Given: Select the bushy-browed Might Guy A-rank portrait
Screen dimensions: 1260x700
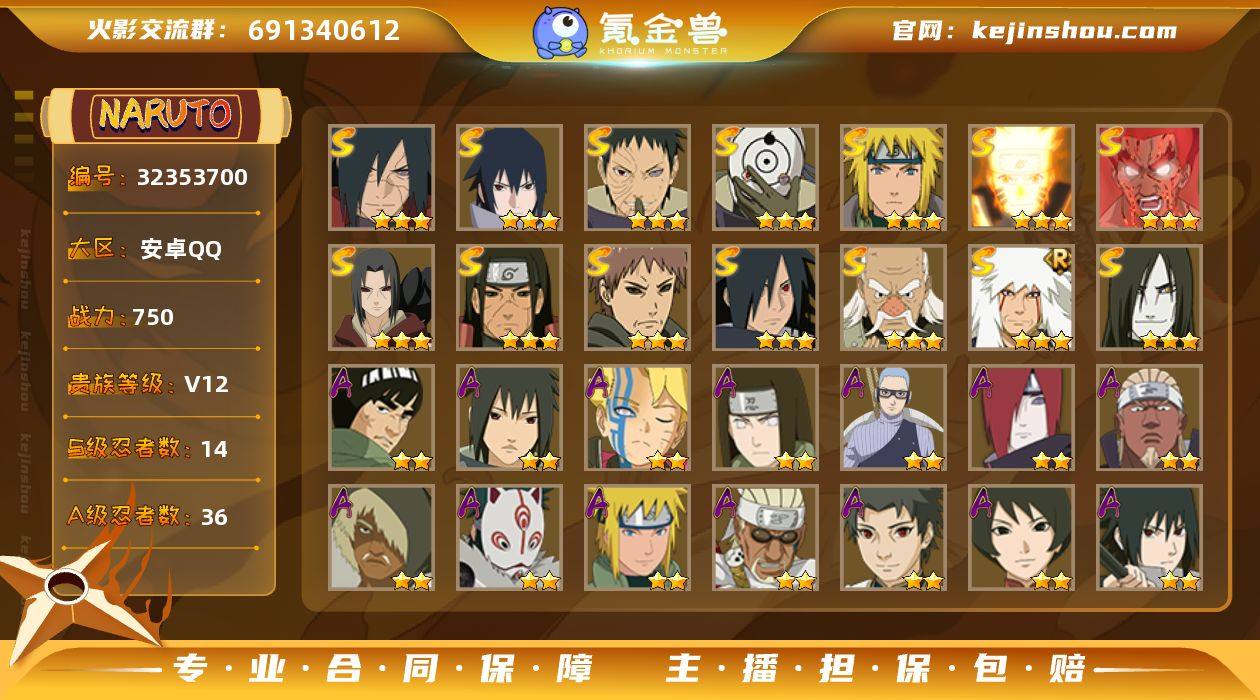Looking at the screenshot, I should click(x=381, y=417).
